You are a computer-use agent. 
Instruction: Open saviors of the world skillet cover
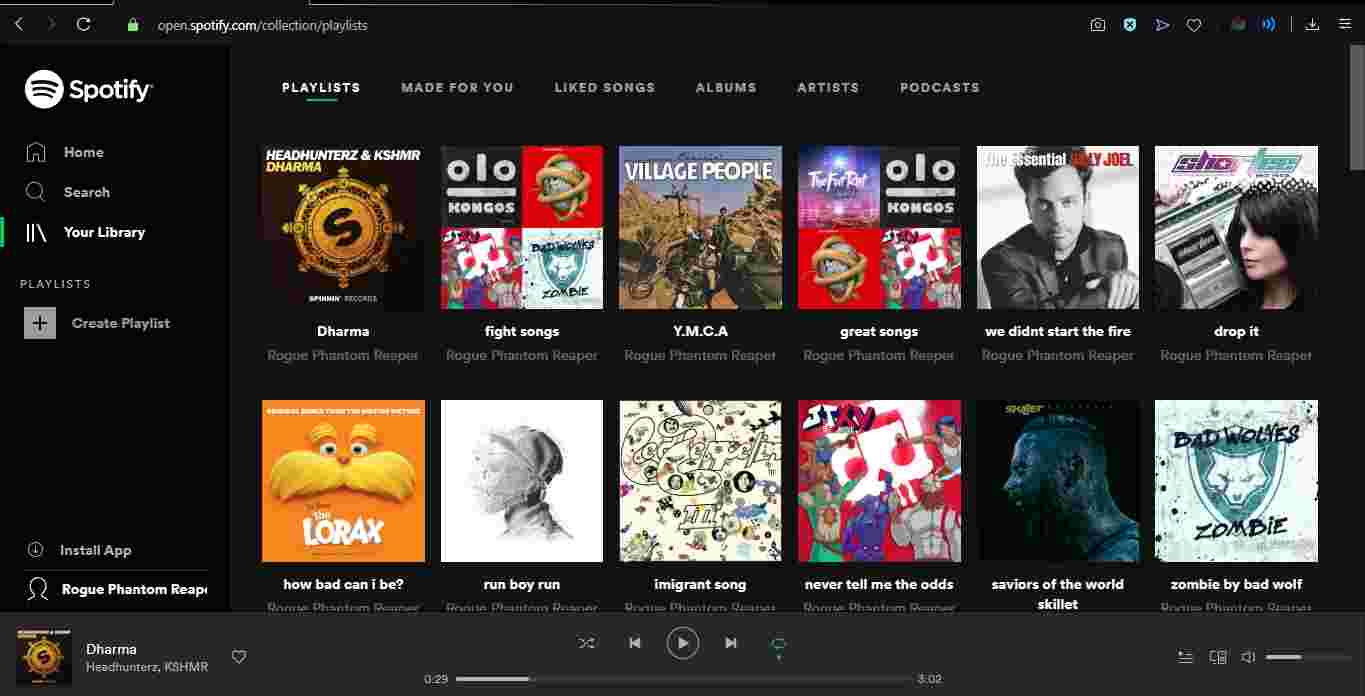1058,481
